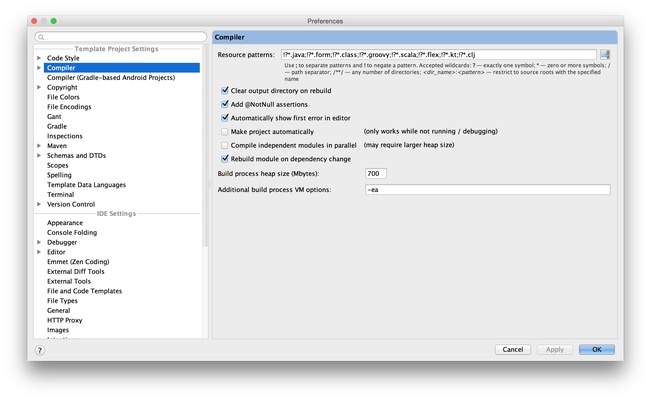This screenshot has height=400, width=651.
Task: Enable Compile independent modules in parallel
Action: (225, 145)
